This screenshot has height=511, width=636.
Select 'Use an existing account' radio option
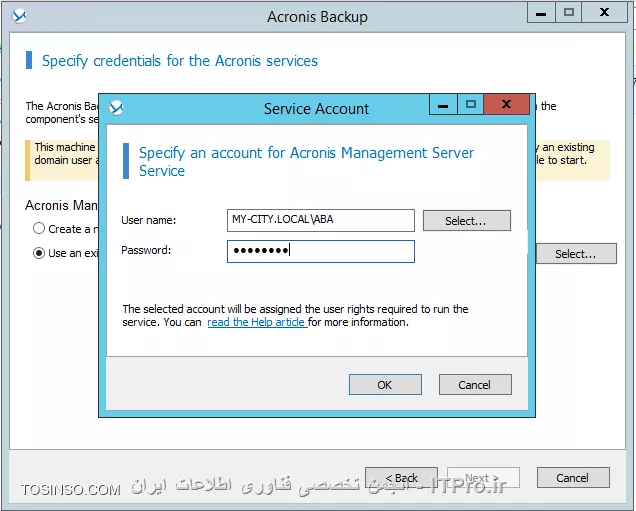(39, 253)
